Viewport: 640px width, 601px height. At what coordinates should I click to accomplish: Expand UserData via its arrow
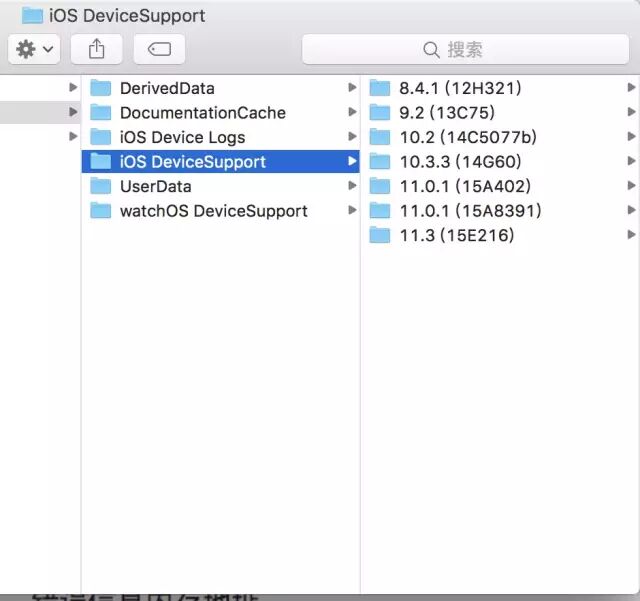coord(352,186)
